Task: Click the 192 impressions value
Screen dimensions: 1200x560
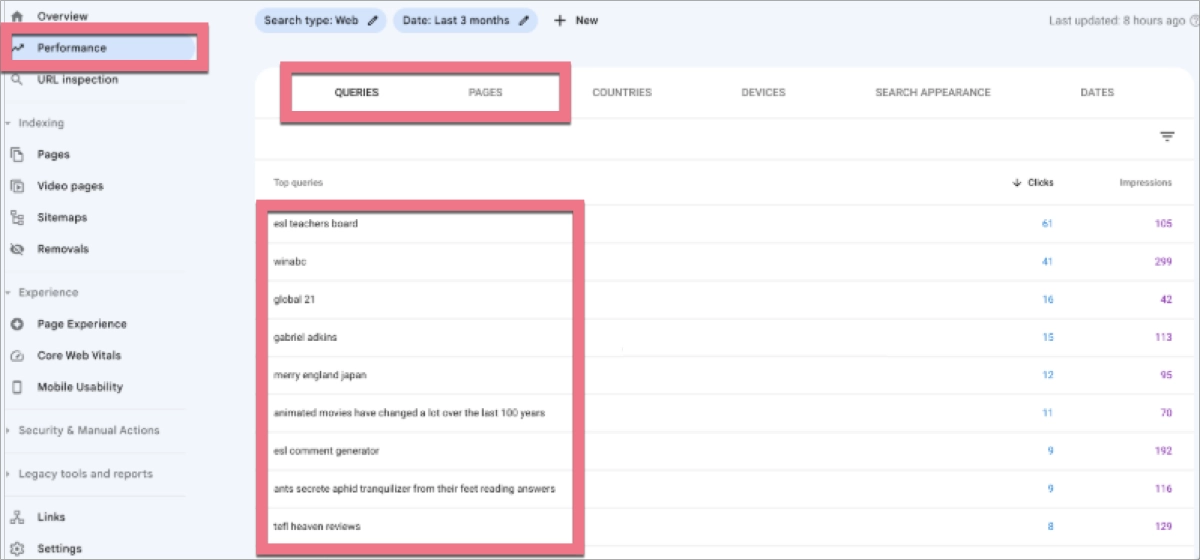Action: [x=1163, y=451]
